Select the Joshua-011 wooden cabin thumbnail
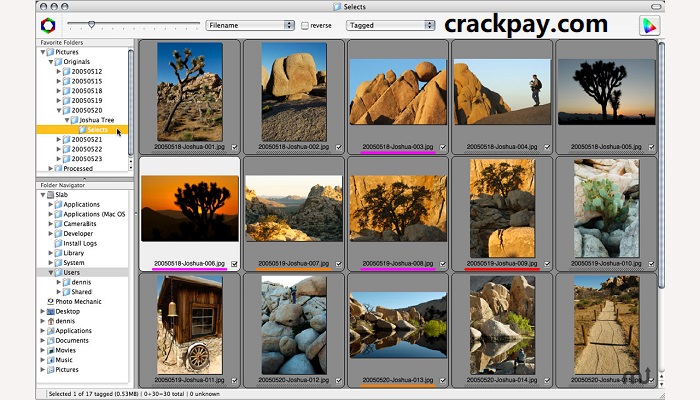 190,325
